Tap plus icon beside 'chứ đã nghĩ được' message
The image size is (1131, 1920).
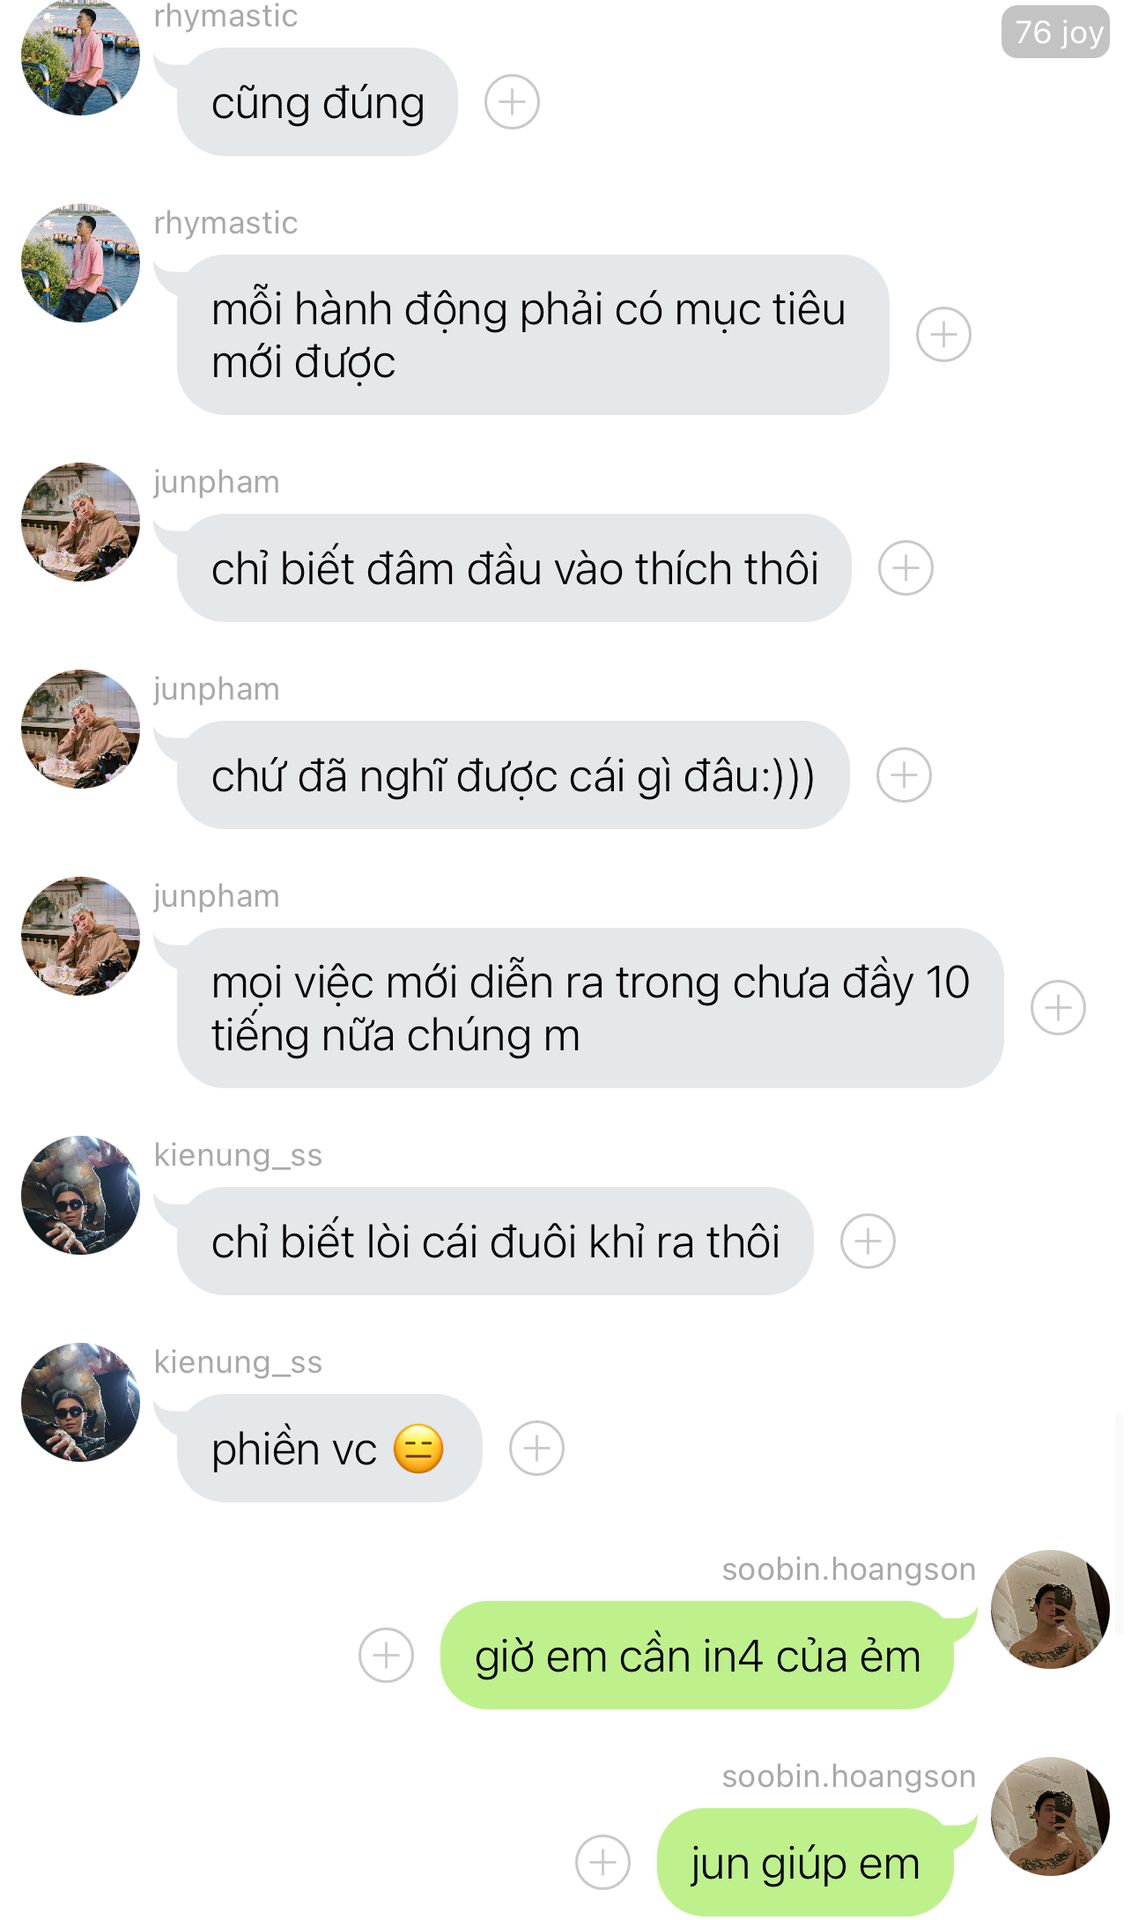(x=904, y=775)
